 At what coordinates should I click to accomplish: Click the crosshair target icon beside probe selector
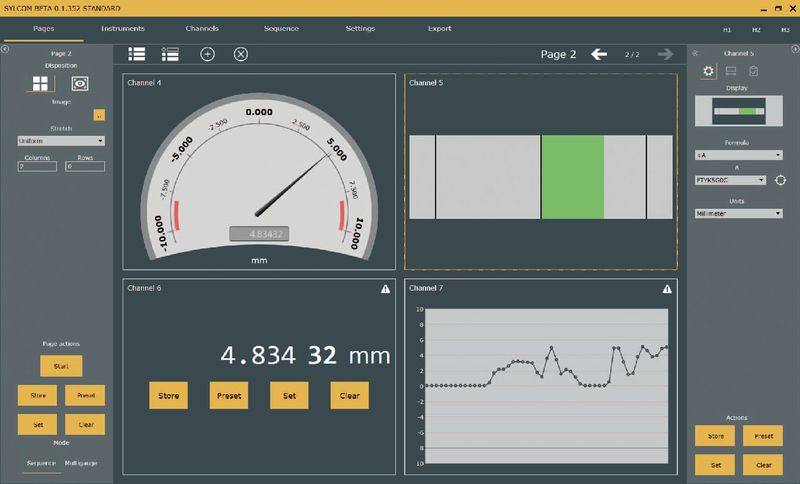point(781,180)
